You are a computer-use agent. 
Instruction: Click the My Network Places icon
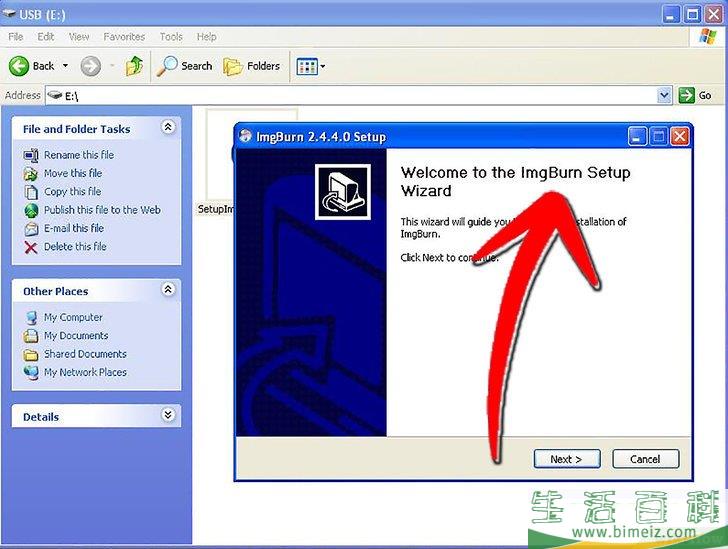click(x=31, y=373)
